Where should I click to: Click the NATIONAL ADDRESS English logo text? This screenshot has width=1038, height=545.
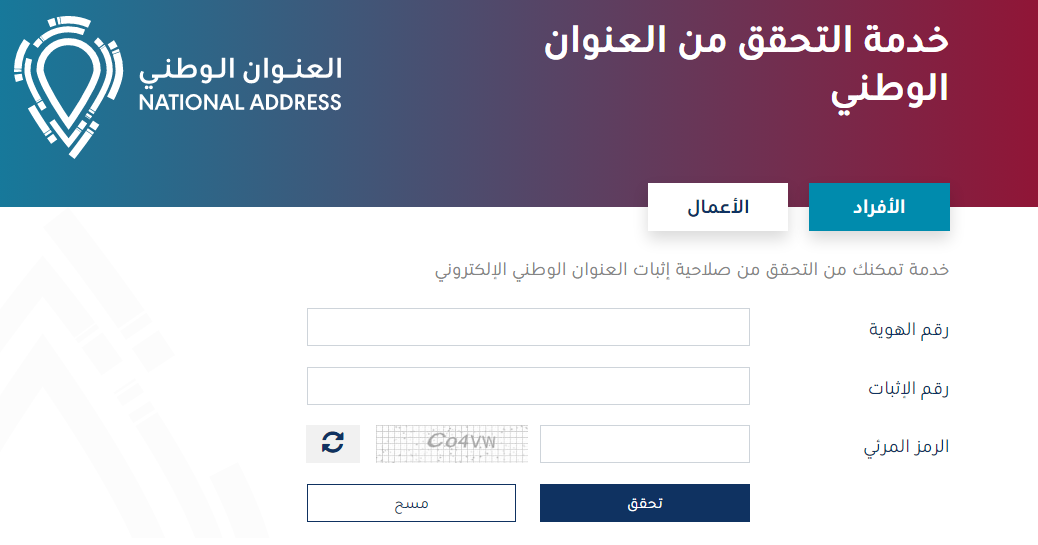pos(240,103)
